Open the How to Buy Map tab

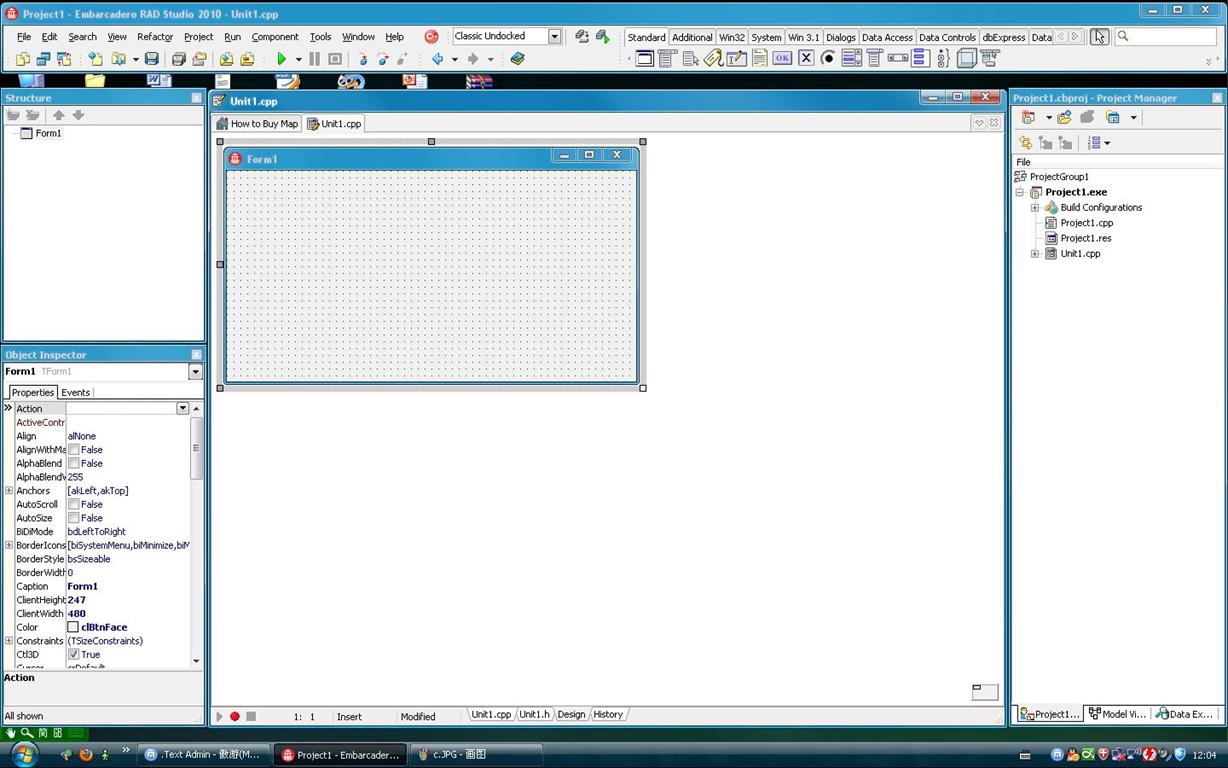click(x=258, y=124)
